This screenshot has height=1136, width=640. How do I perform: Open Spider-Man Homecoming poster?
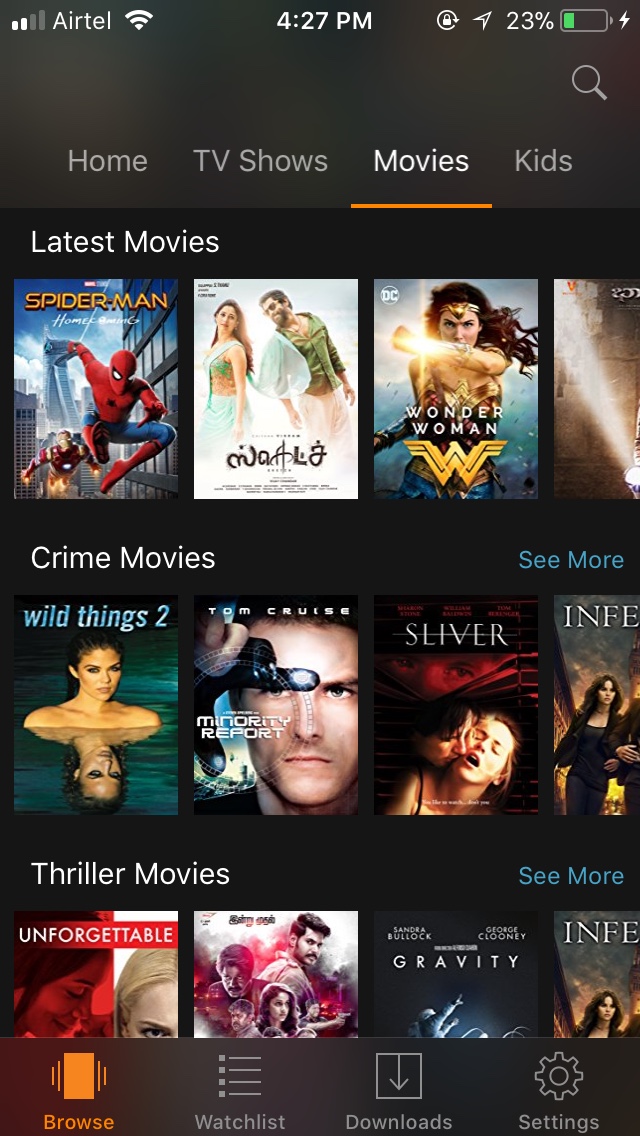pos(96,389)
